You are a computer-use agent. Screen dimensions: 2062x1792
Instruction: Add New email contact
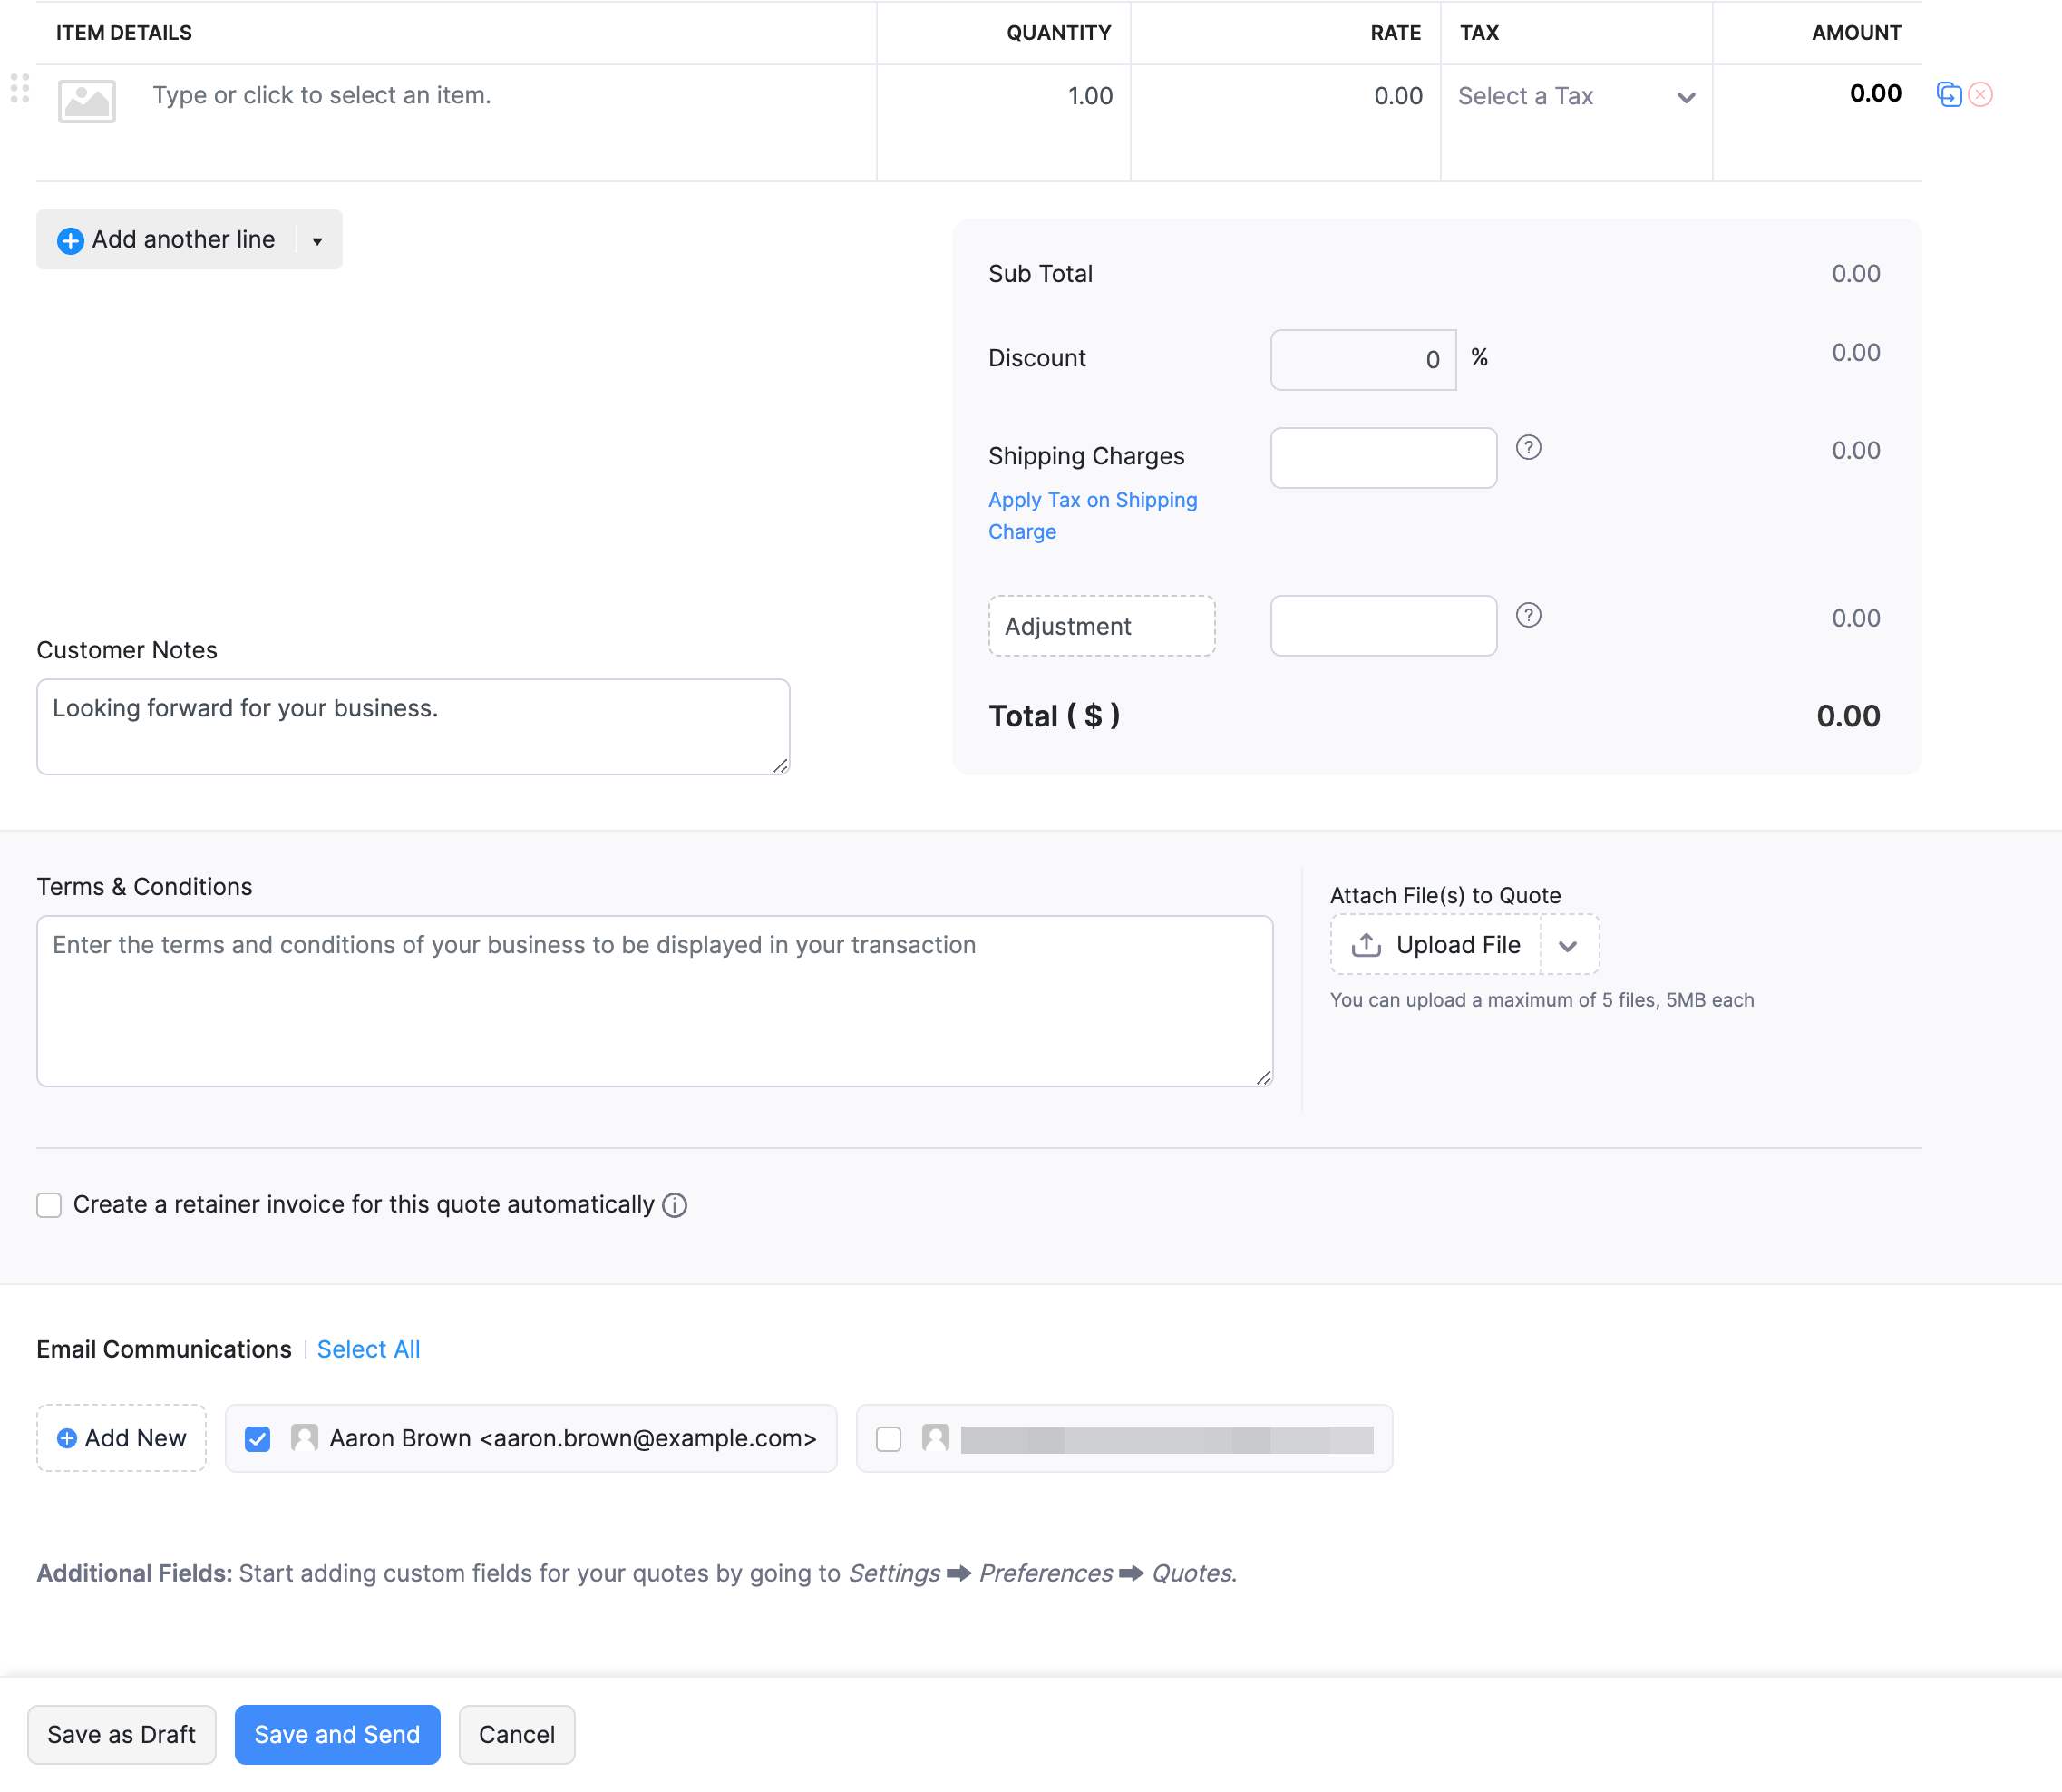121,1439
